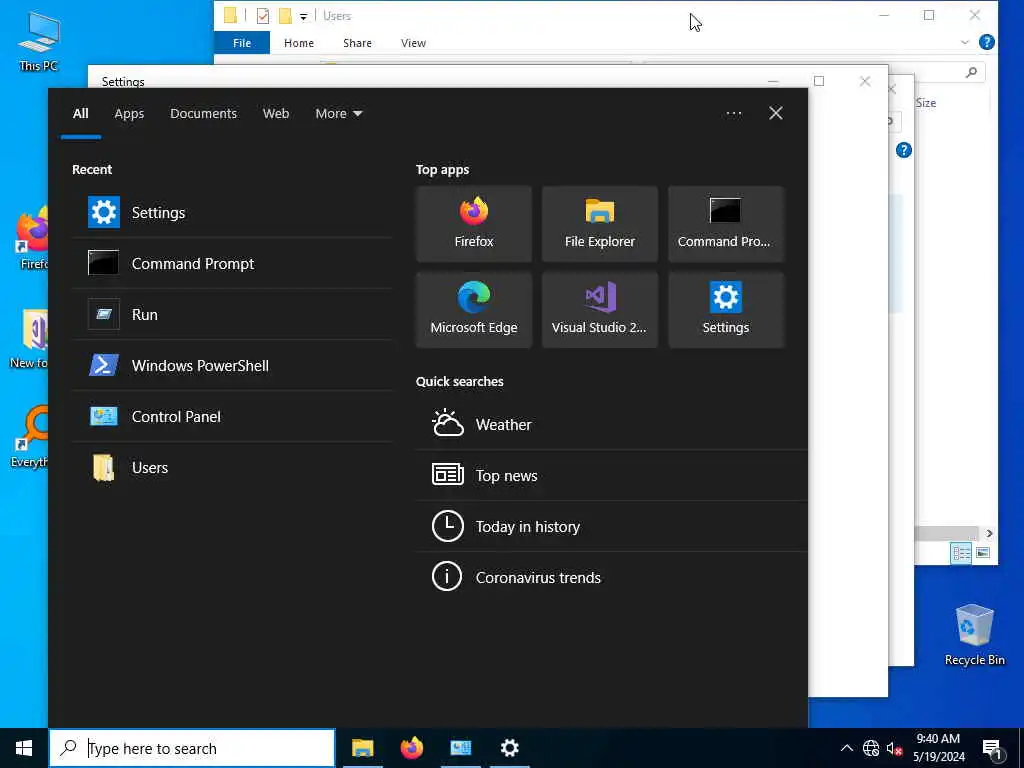The image size is (1024, 768).
Task: Click Explorer horizontal scrollbar right arrow
Action: pyautogui.click(x=989, y=534)
